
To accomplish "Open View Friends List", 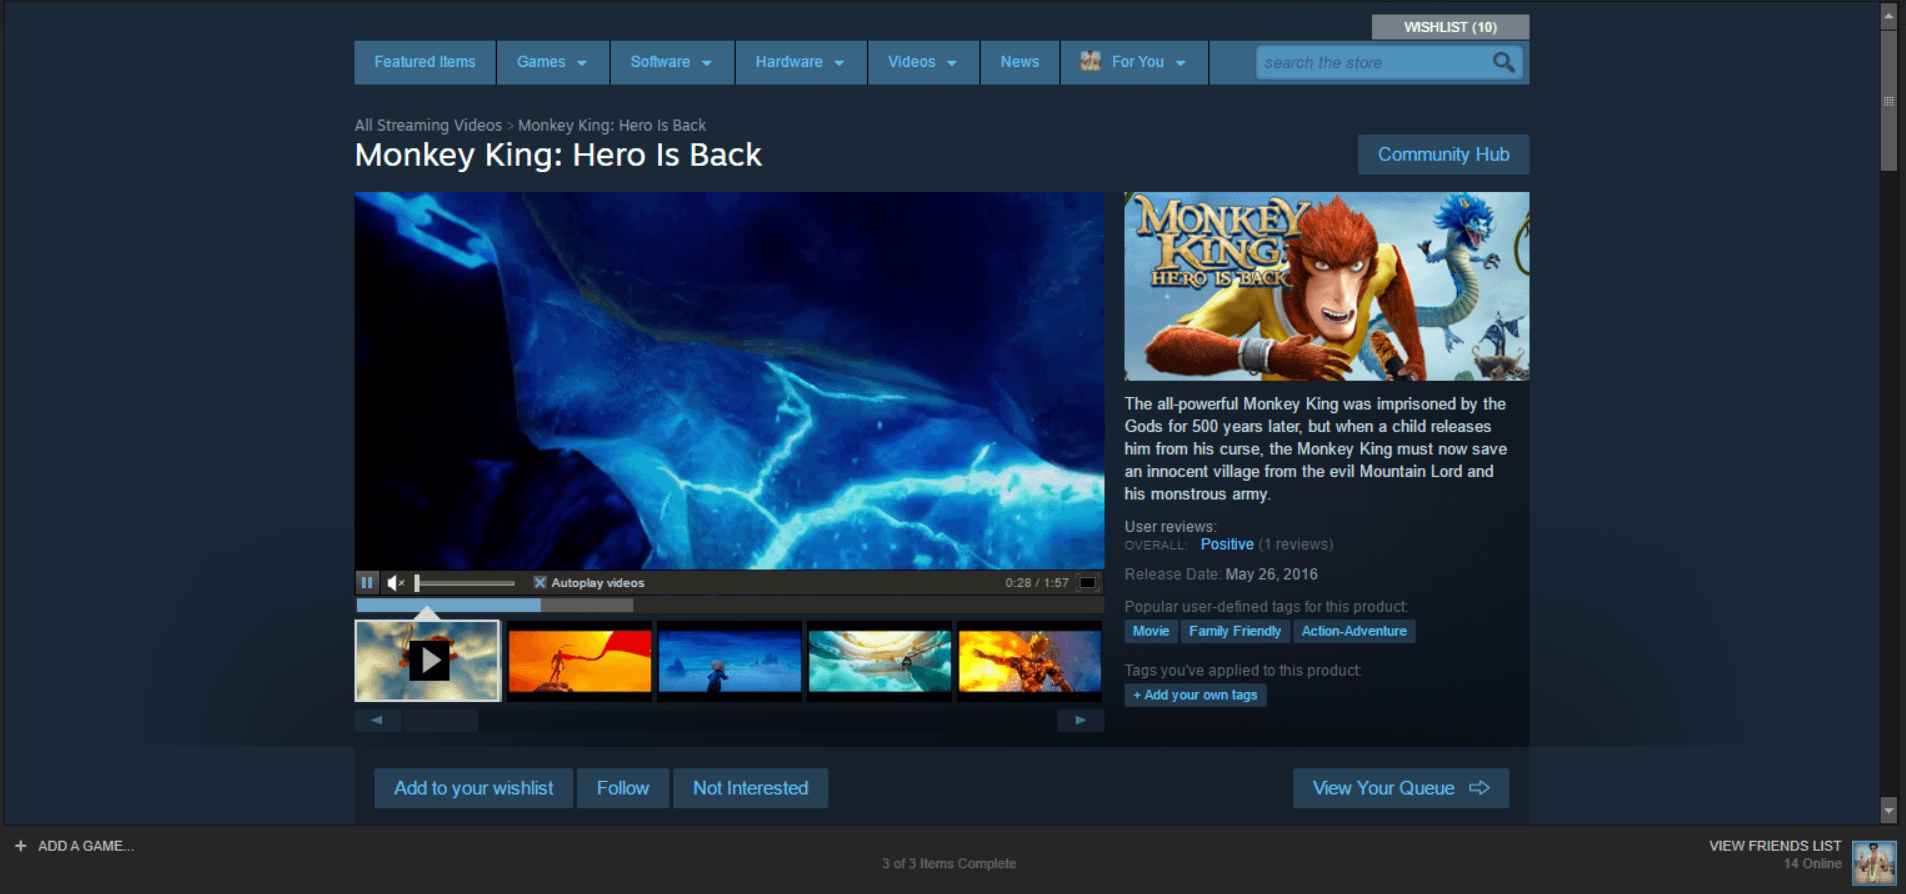I will tap(1775, 846).
